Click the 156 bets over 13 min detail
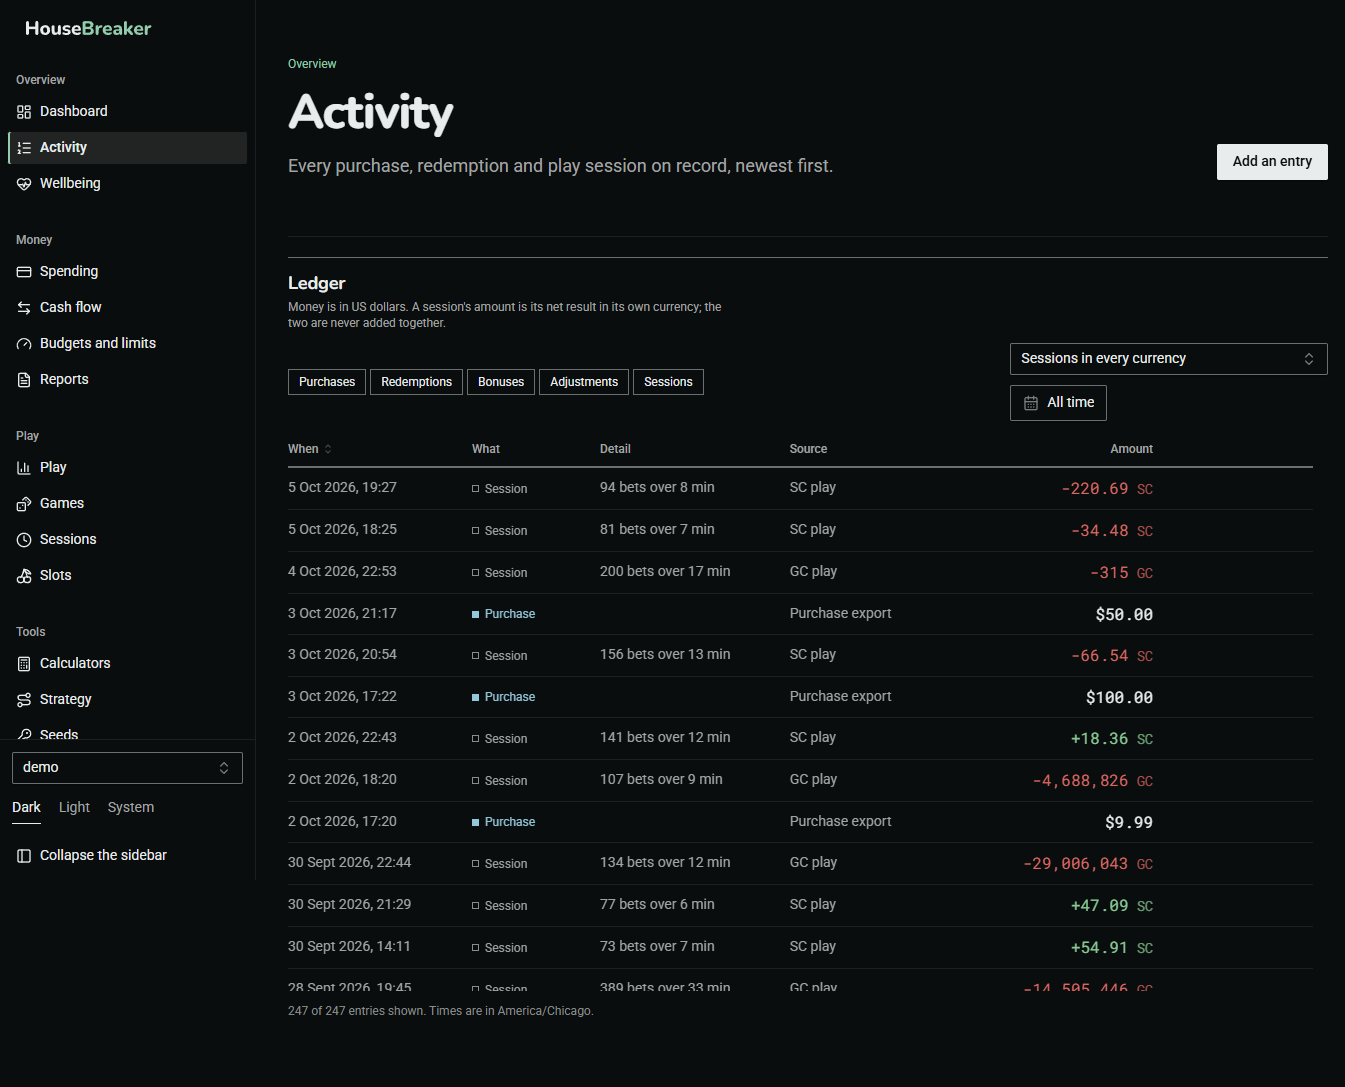The height and width of the screenshot is (1087, 1345). [665, 654]
